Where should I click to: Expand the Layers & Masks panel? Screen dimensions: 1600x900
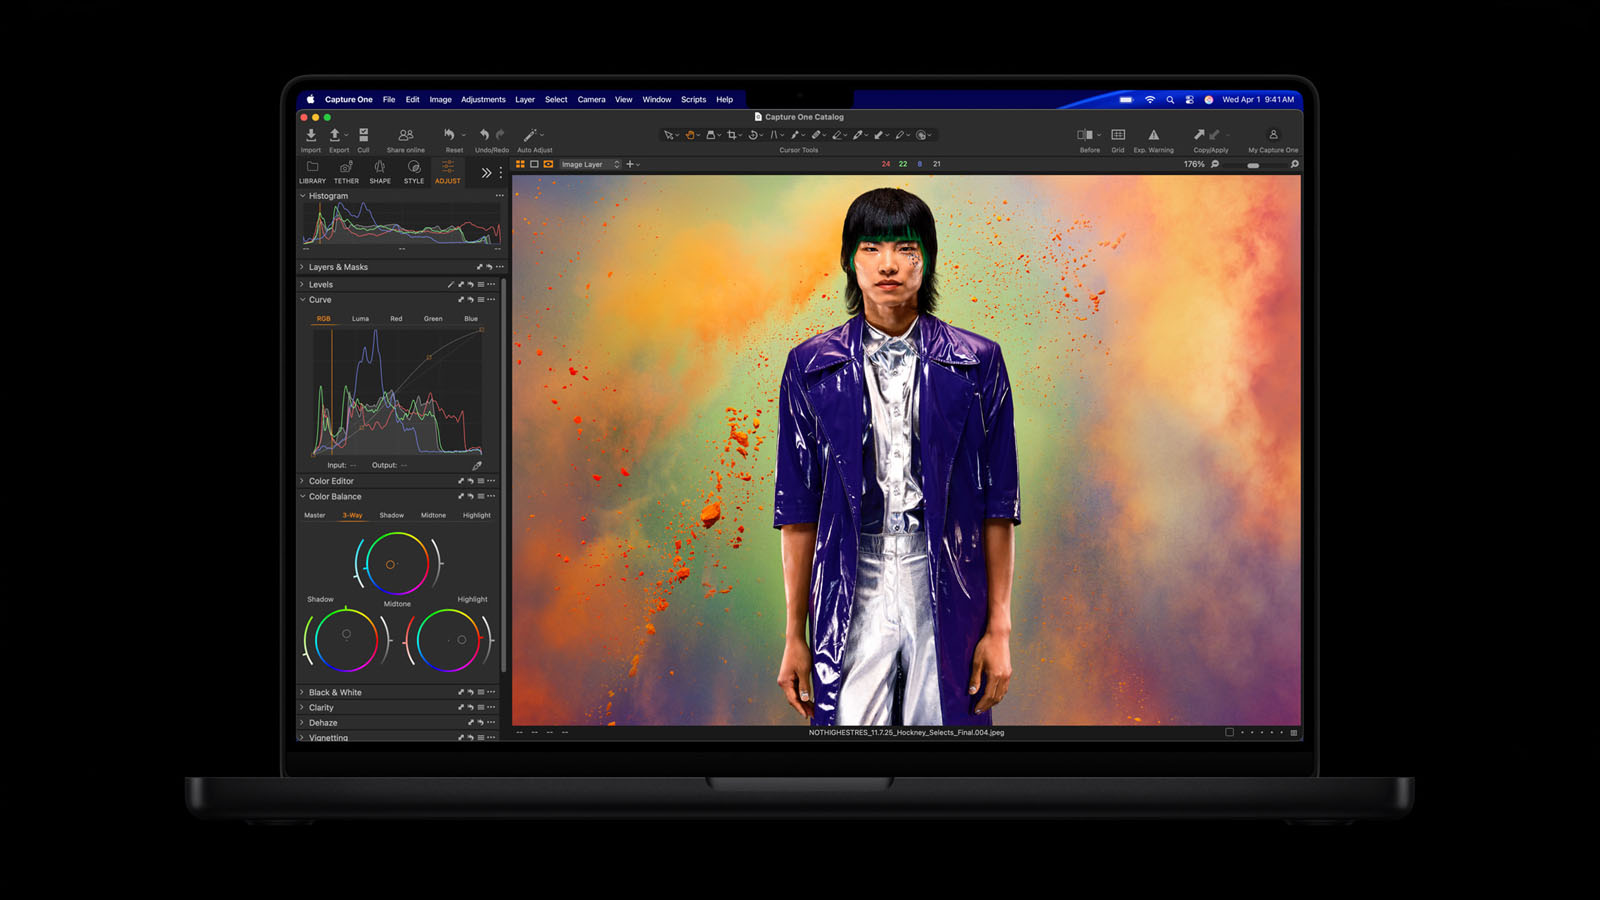[302, 267]
